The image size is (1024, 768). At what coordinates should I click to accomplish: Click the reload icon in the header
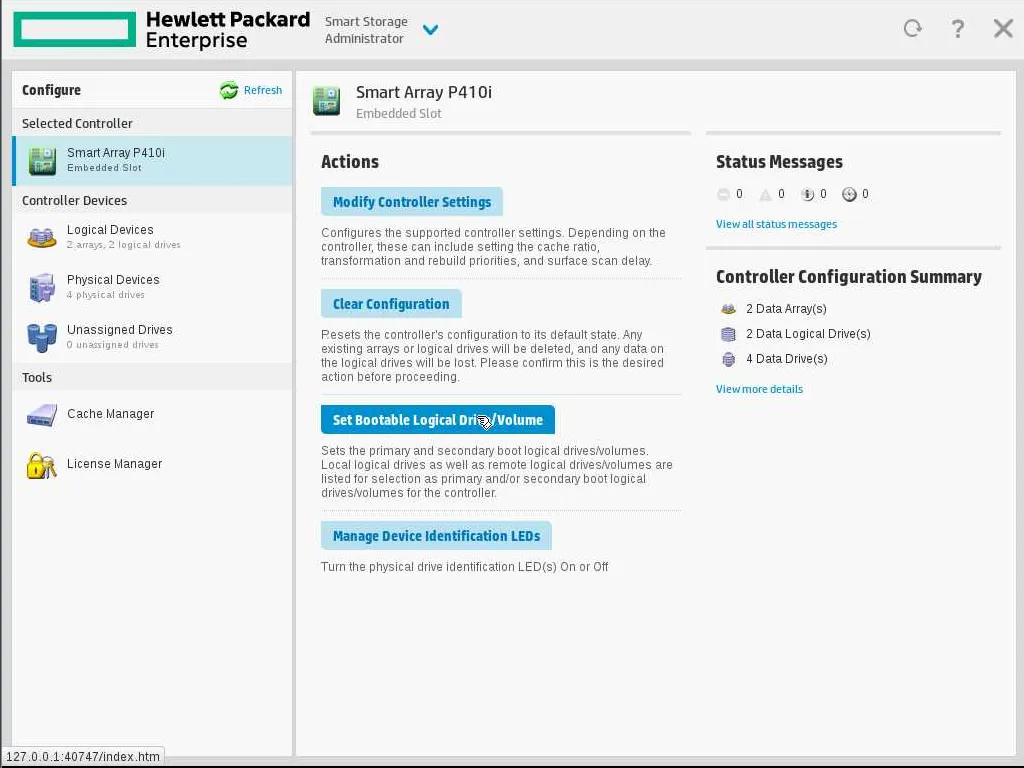point(912,28)
